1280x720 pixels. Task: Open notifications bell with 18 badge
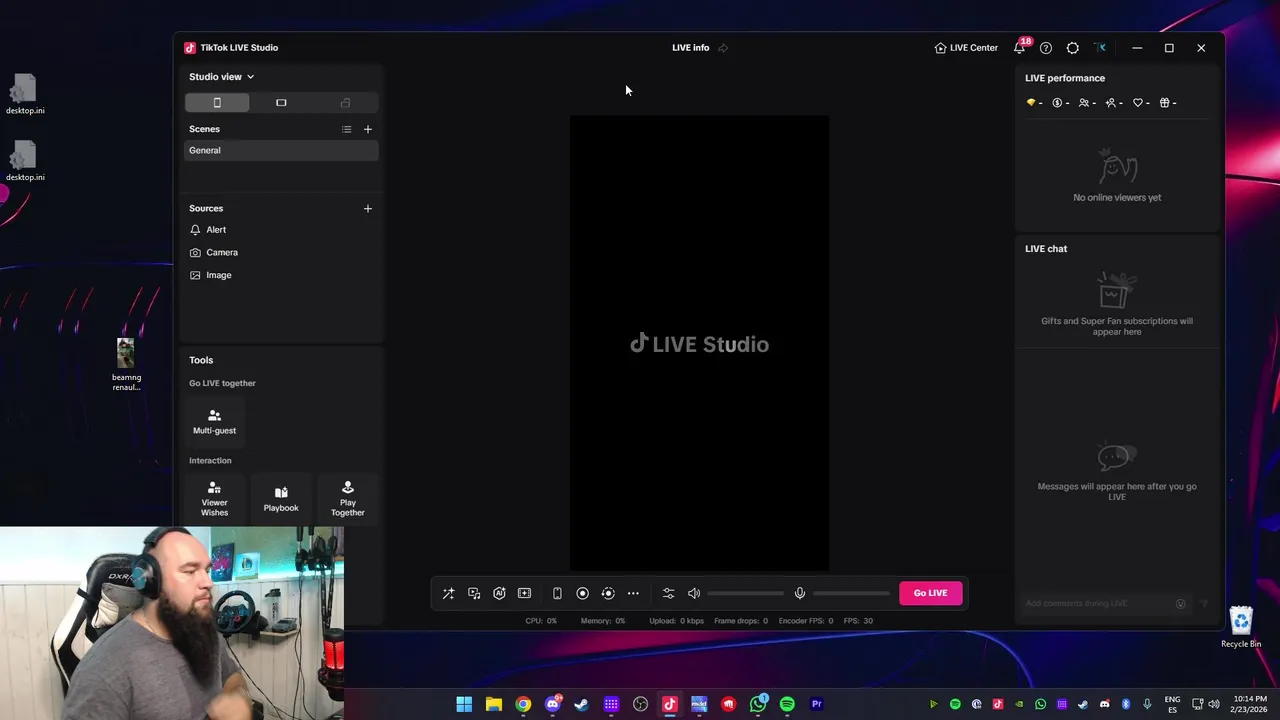click(1020, 47)
